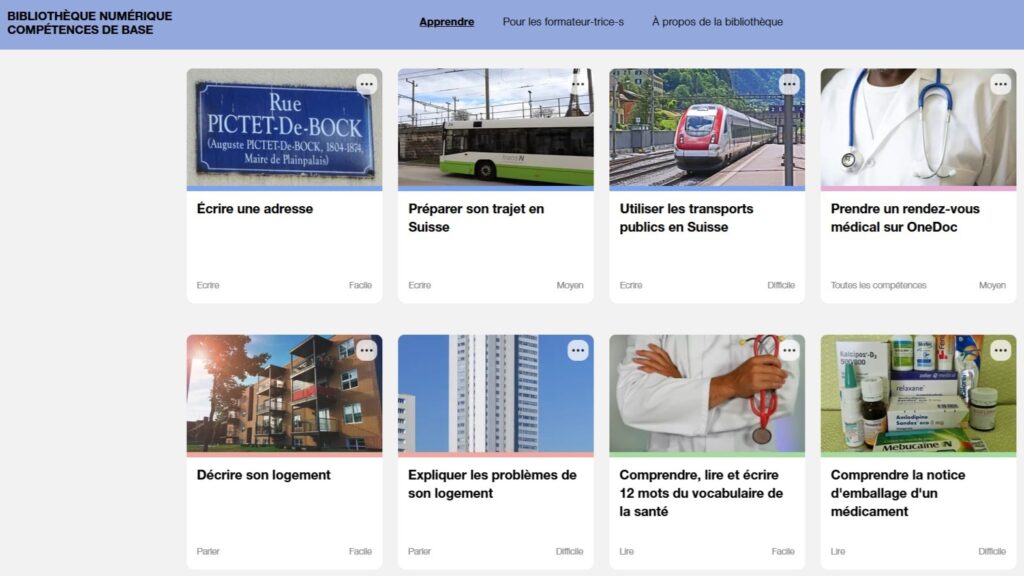Open three-dot menu on Préparer son trajet card
Viewport: 1024px width, 576px height.
(578, 84)
